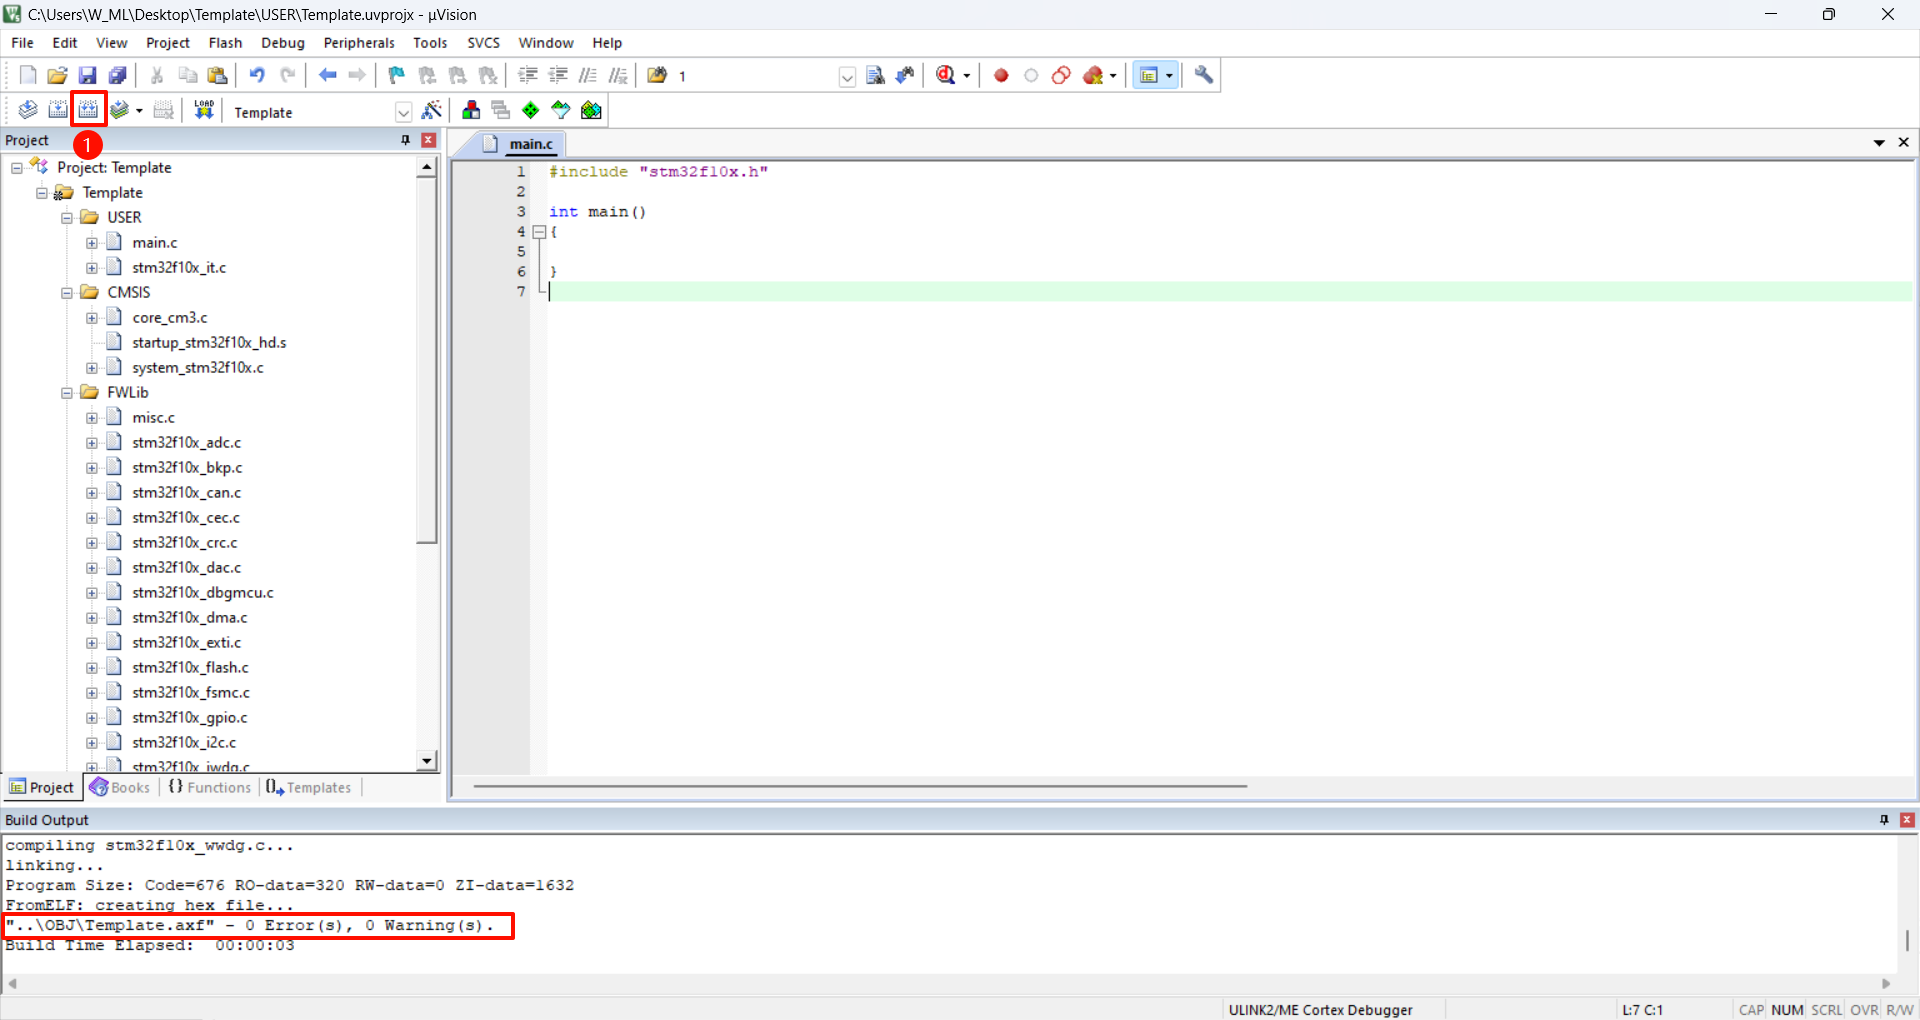
Task: Select startup_stm32f10x_hd.s file
Action: point(209,343)
